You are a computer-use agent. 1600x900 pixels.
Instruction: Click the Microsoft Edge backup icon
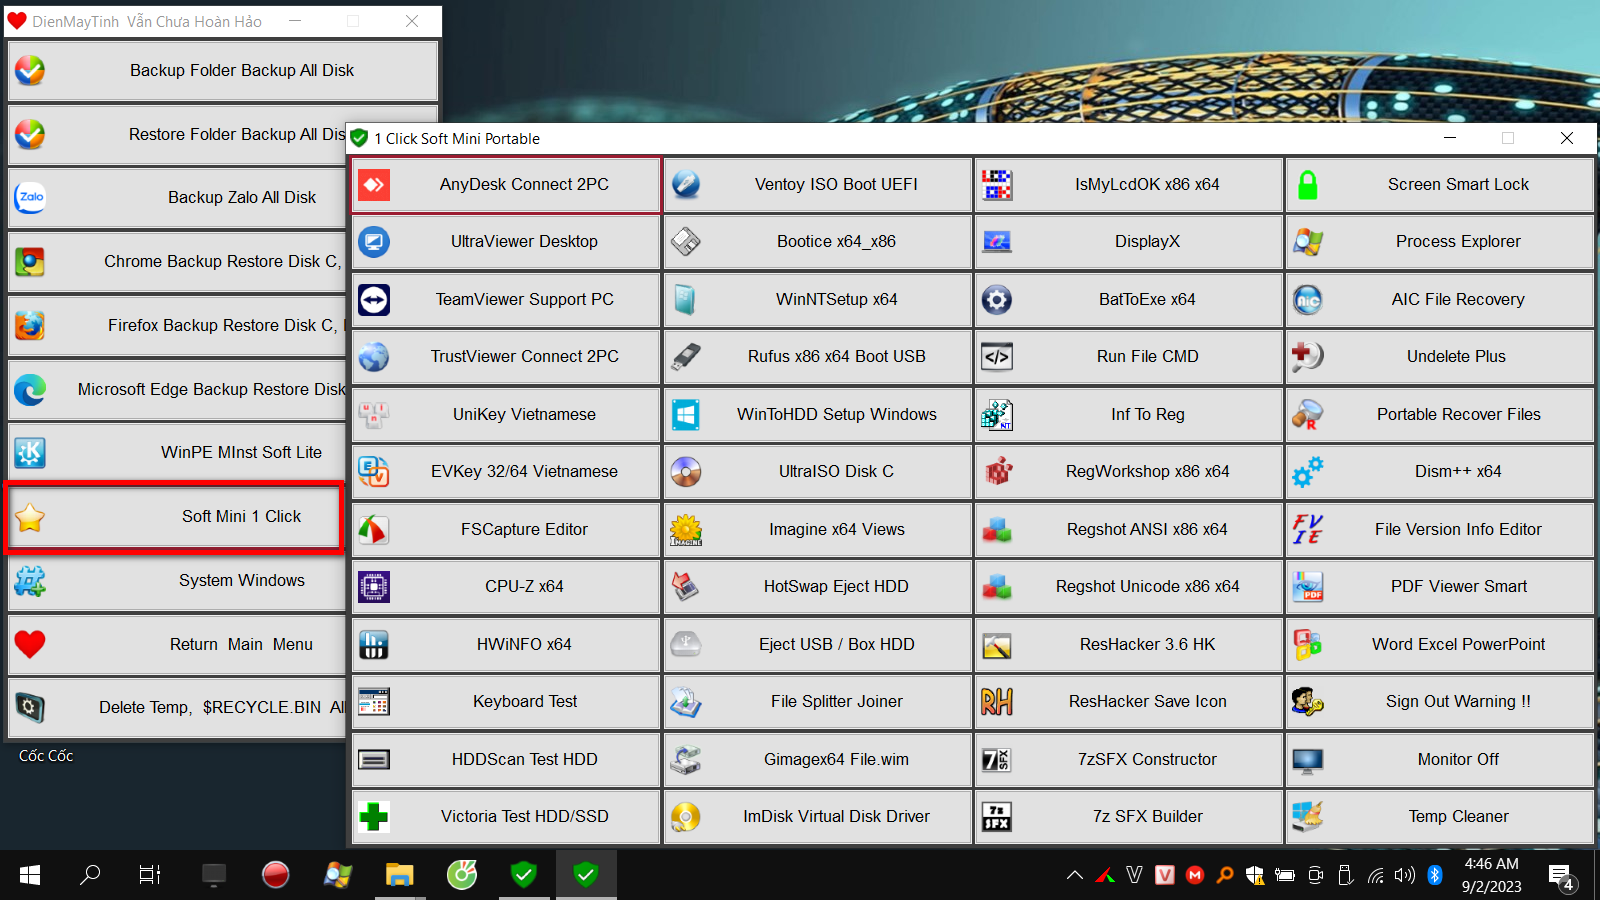point(30,390)
